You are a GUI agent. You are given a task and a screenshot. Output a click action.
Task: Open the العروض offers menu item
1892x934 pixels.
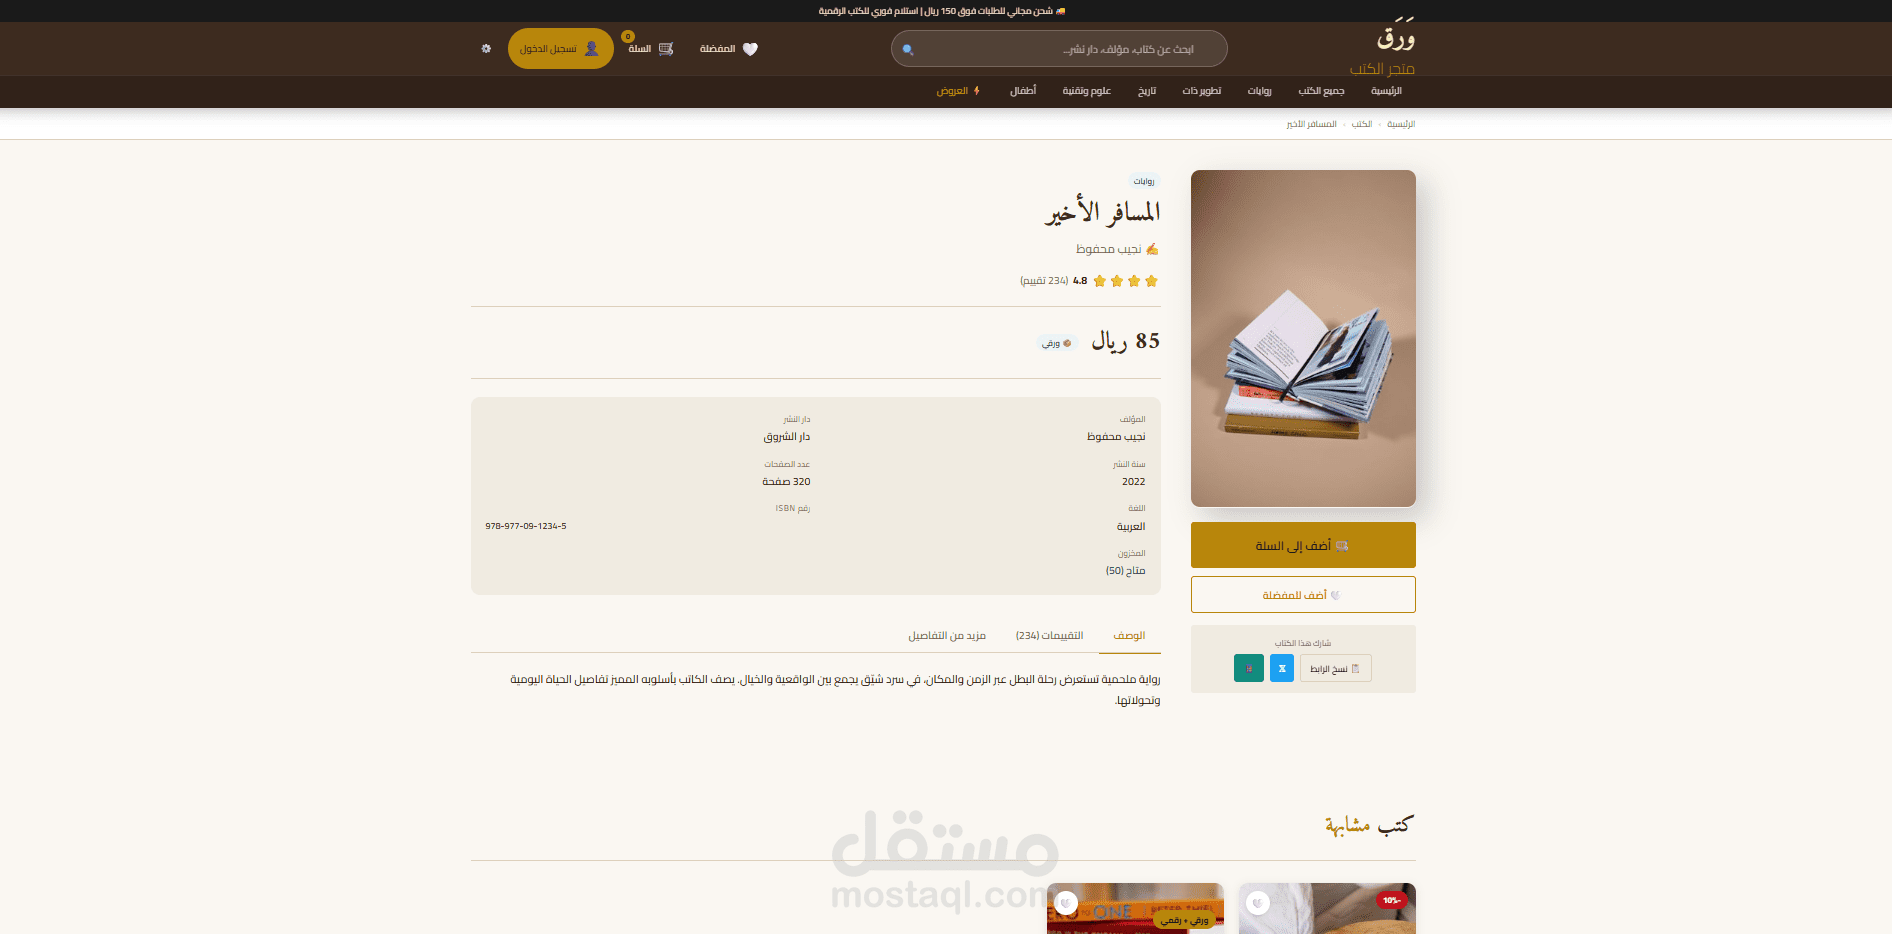point(958,91)
